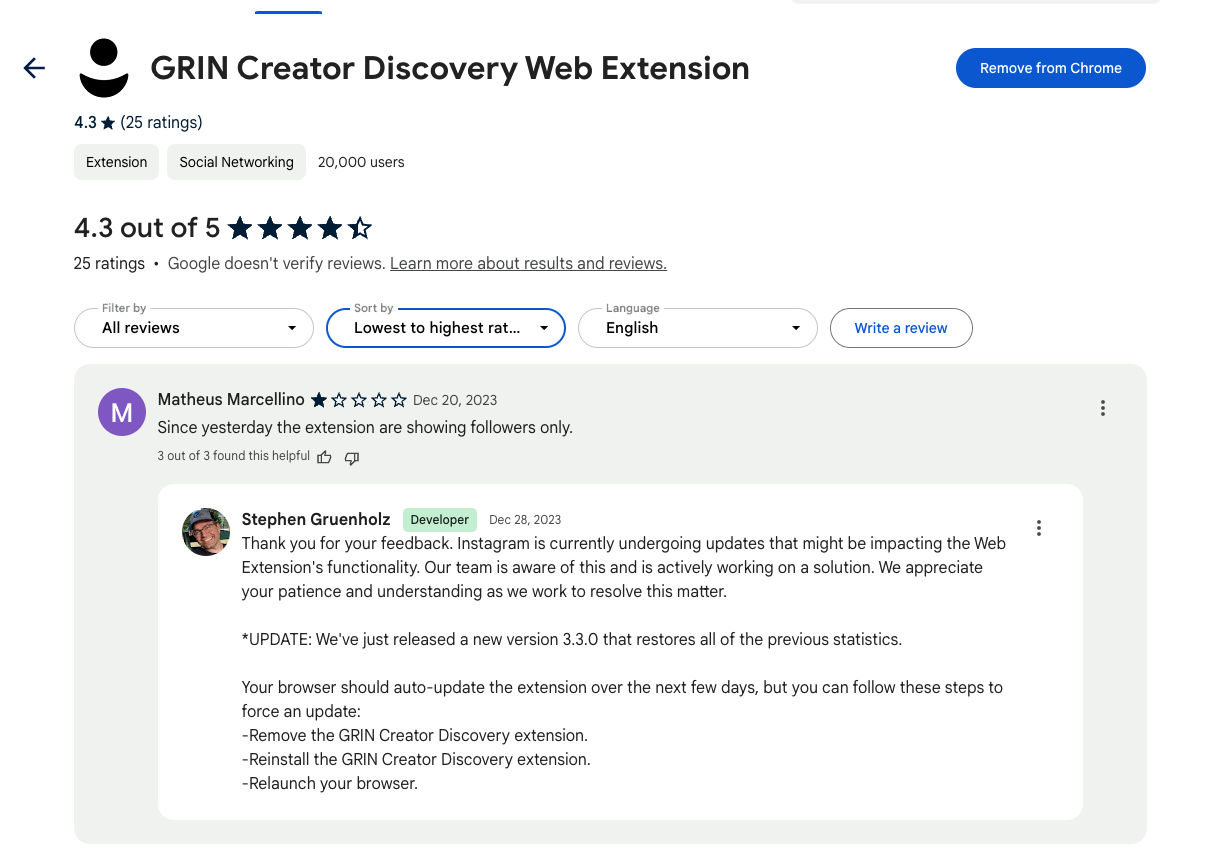Open the Social Networking category chip
Image resolution: width=1231 pixels, height=854 pixels.
(x=236, y=162)
